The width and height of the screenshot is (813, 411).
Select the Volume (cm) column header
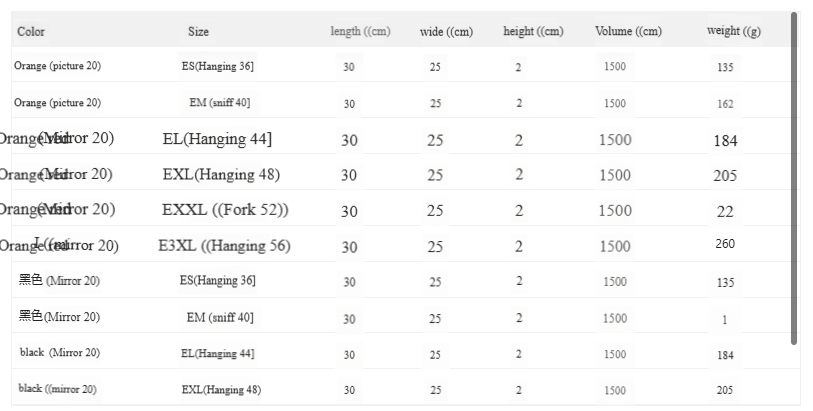coord(628,32)
